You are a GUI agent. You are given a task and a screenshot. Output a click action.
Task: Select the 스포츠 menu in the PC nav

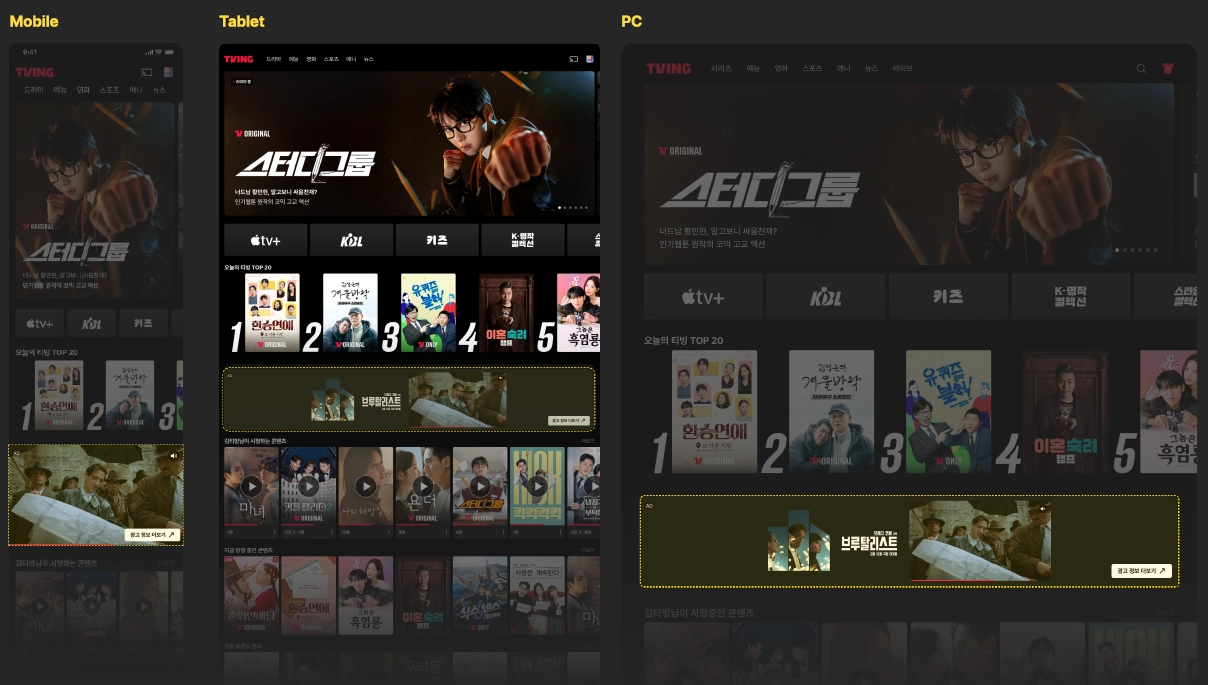812,69
